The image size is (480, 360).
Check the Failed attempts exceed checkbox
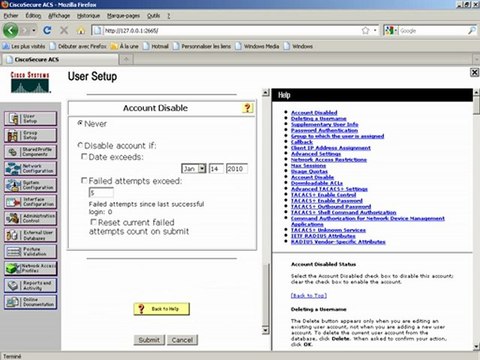(x=84, y=180)
